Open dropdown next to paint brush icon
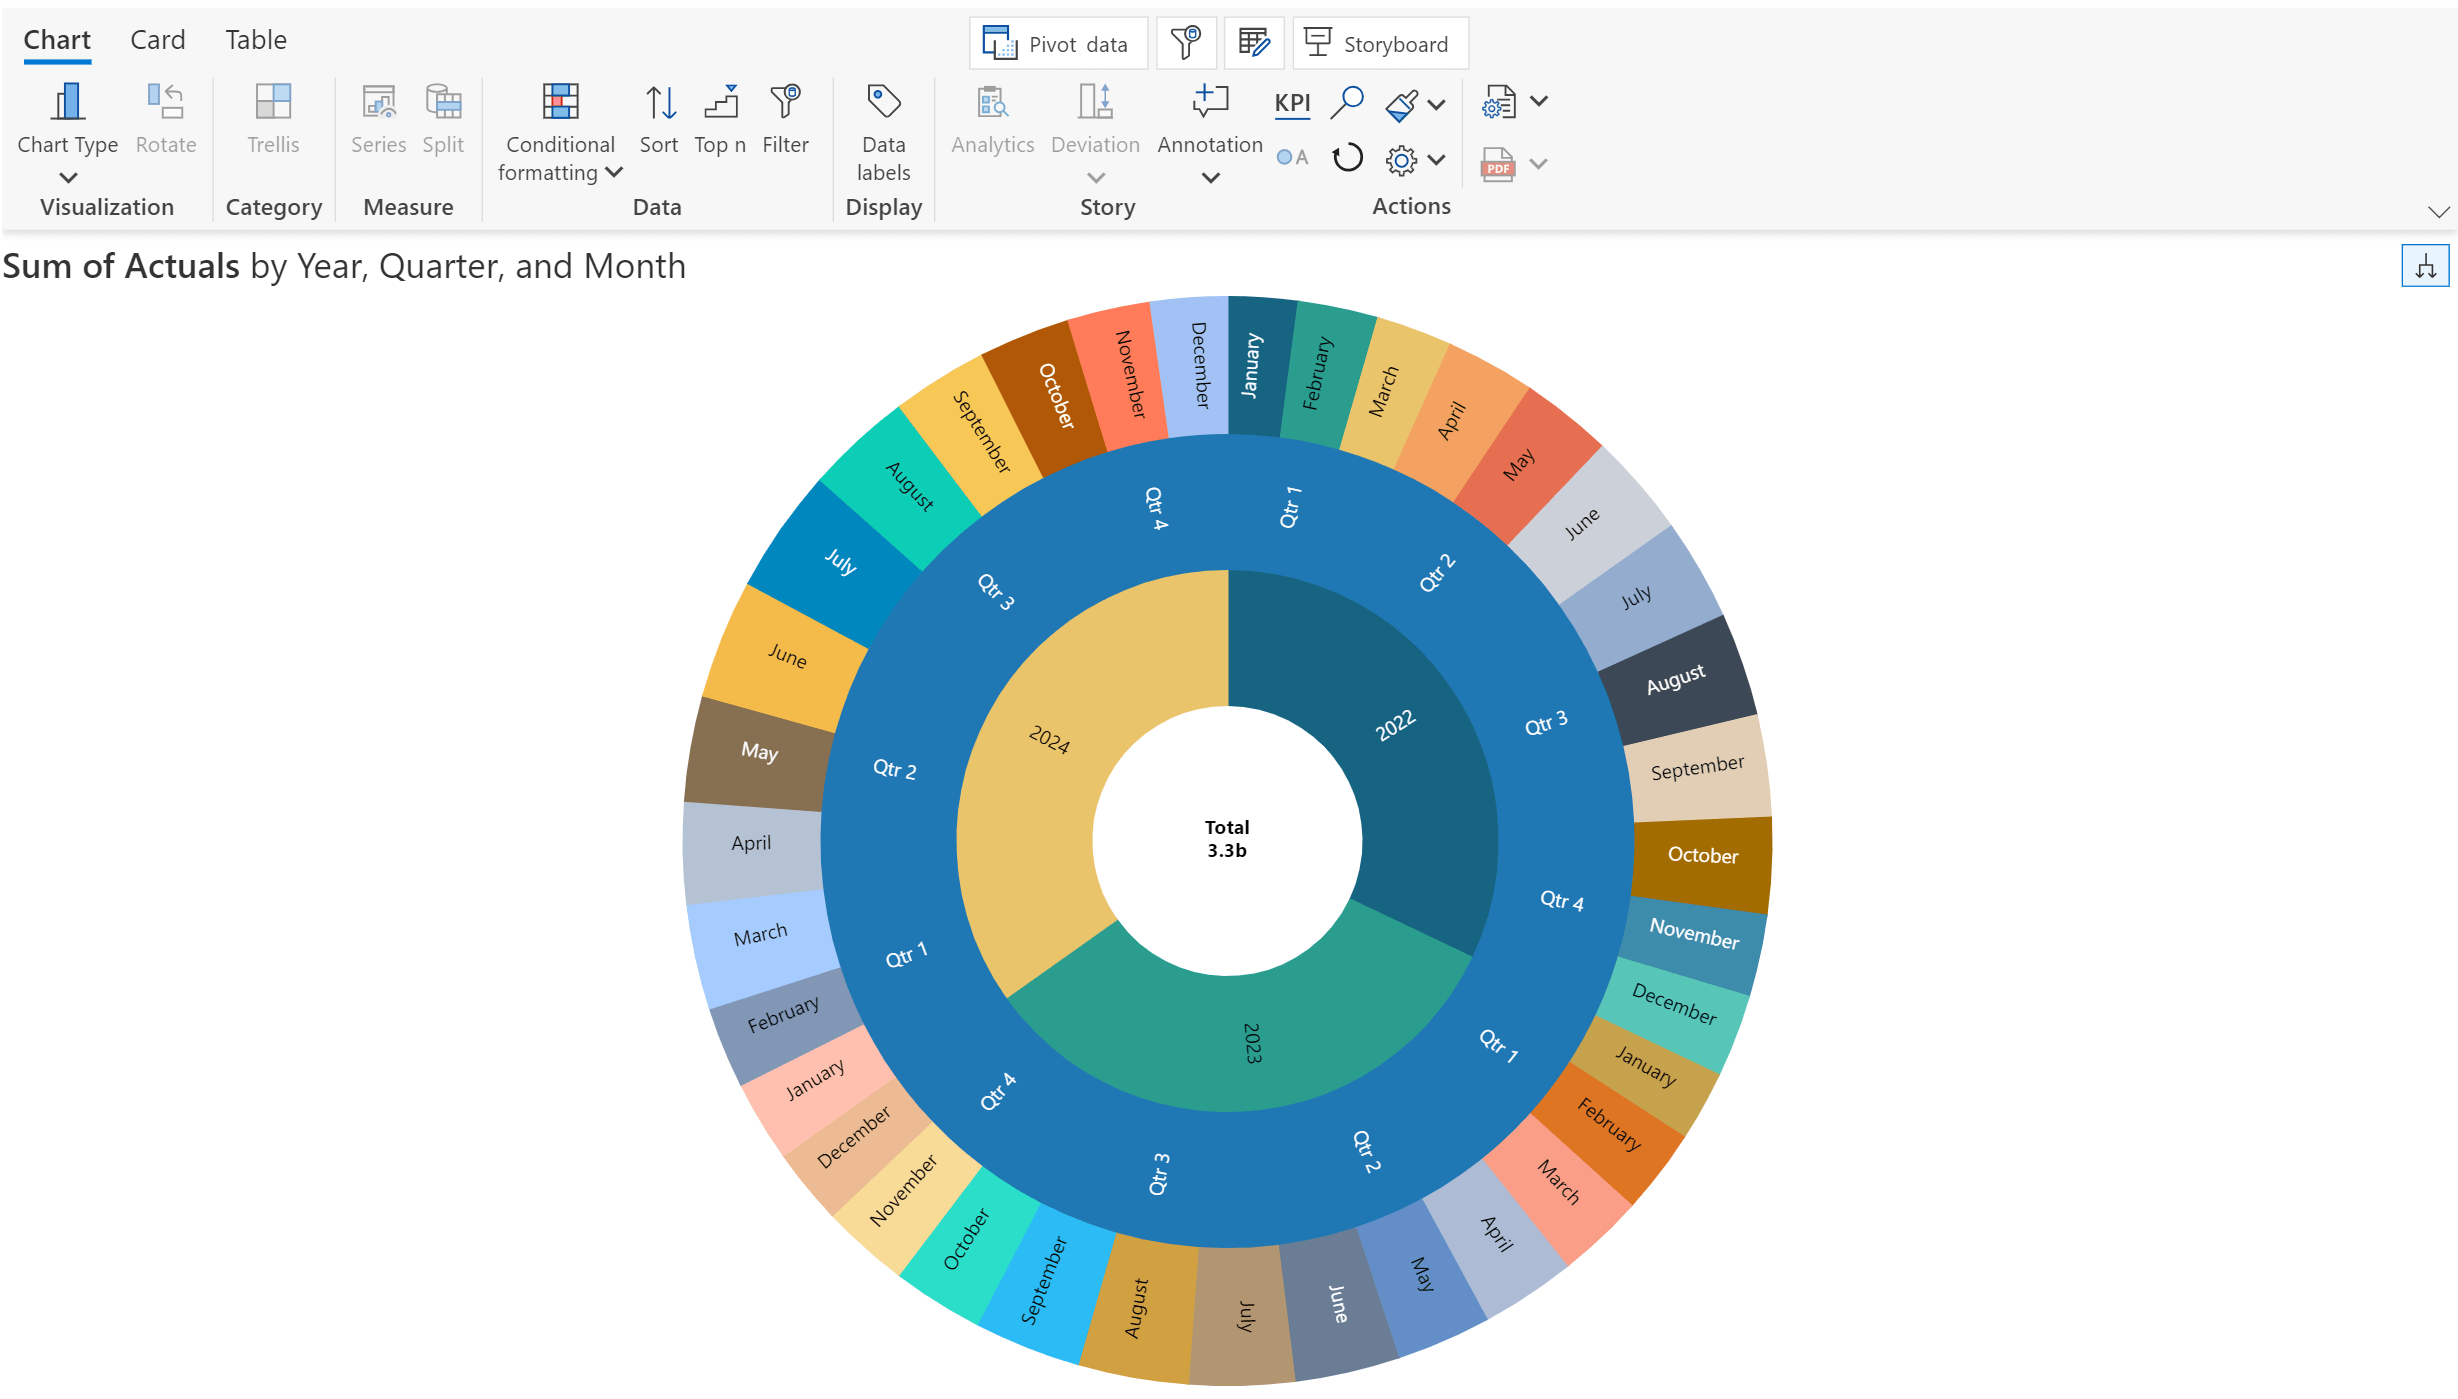Viewport: 2458px width, 1399px height. (x=1437, y=104)
